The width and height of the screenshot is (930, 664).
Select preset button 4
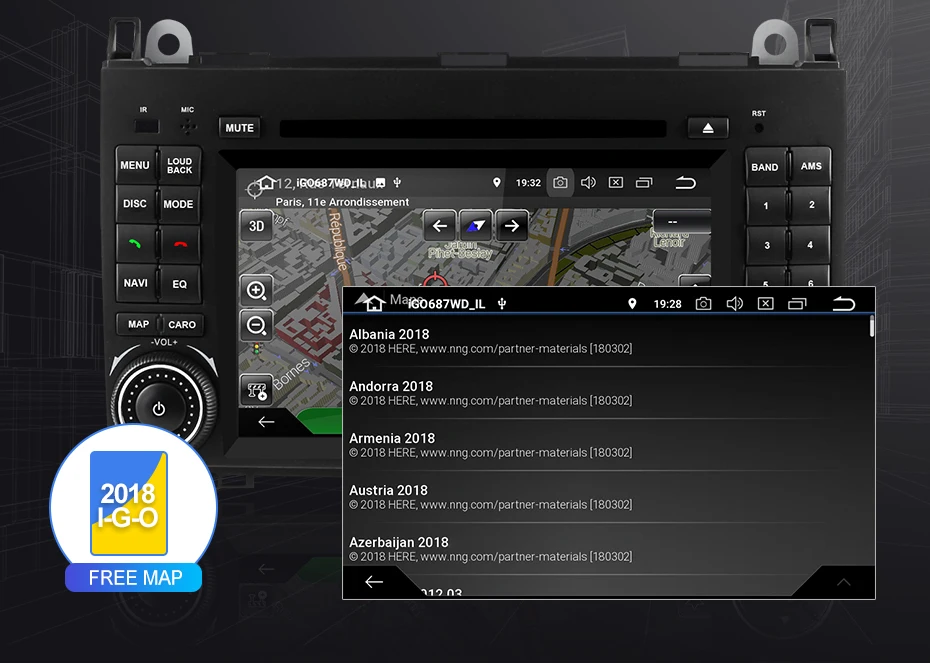pos(810,244)
